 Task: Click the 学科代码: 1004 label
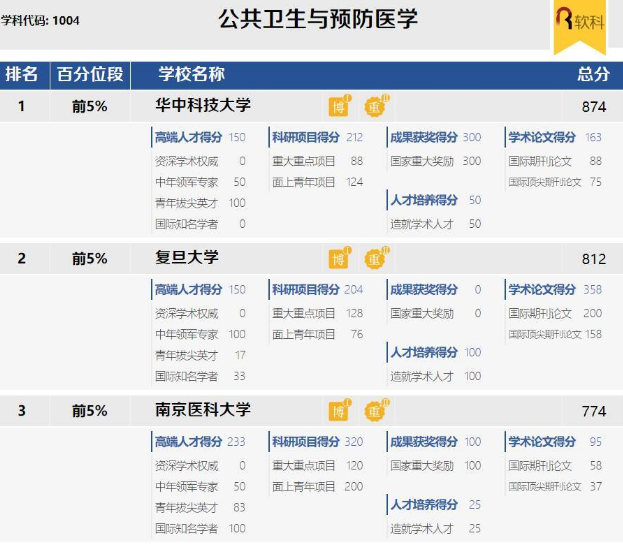point(40,20)
